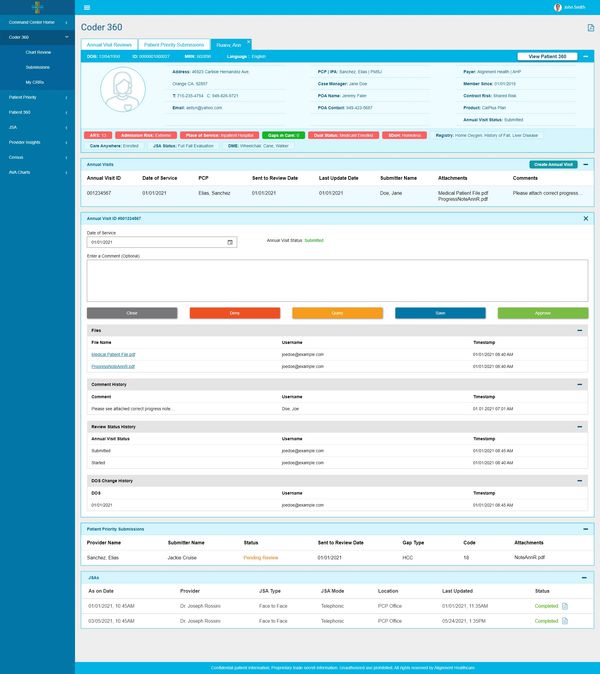
Task: Open Submissions submenu item
Action: coord(38,67)
